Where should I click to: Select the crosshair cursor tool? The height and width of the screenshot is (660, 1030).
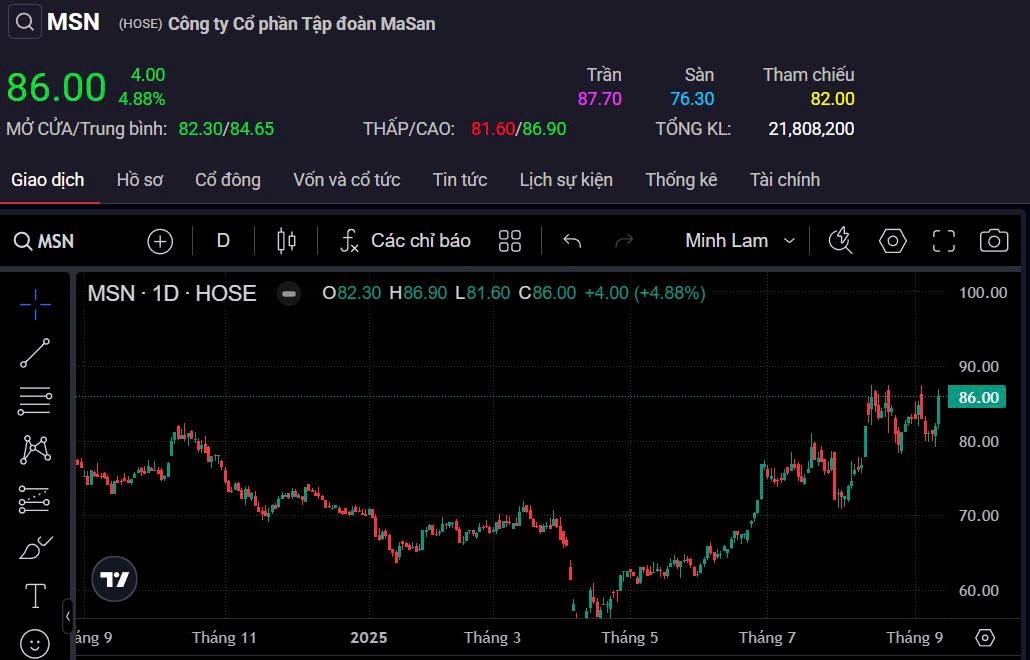35,304
